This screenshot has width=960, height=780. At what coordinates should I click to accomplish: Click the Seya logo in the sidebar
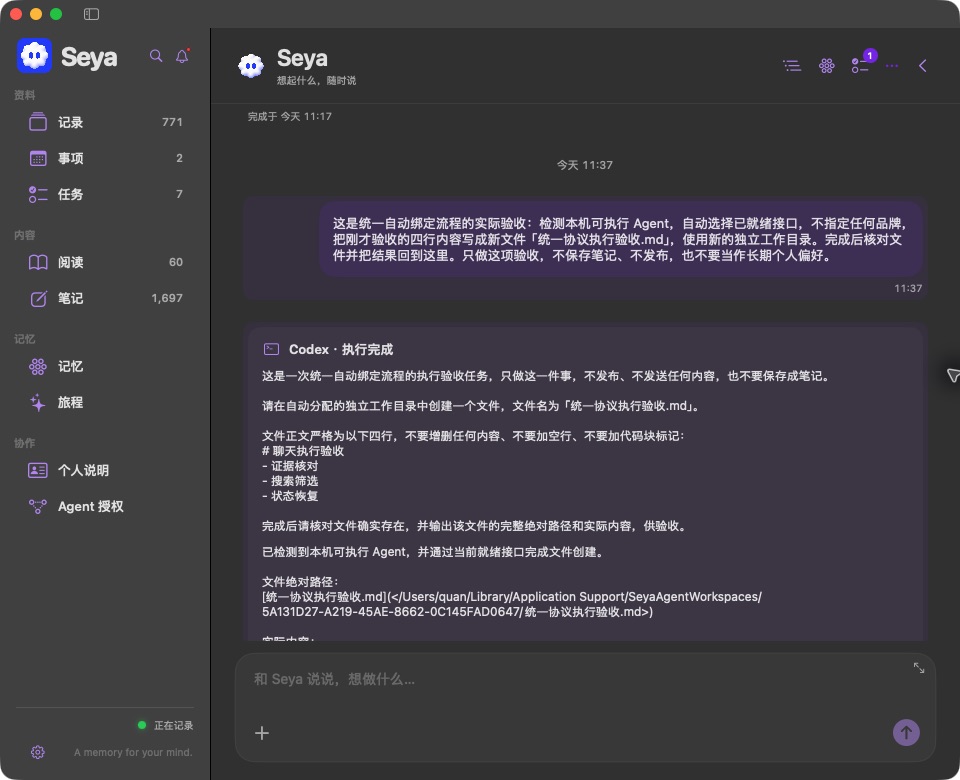[34, 56]
